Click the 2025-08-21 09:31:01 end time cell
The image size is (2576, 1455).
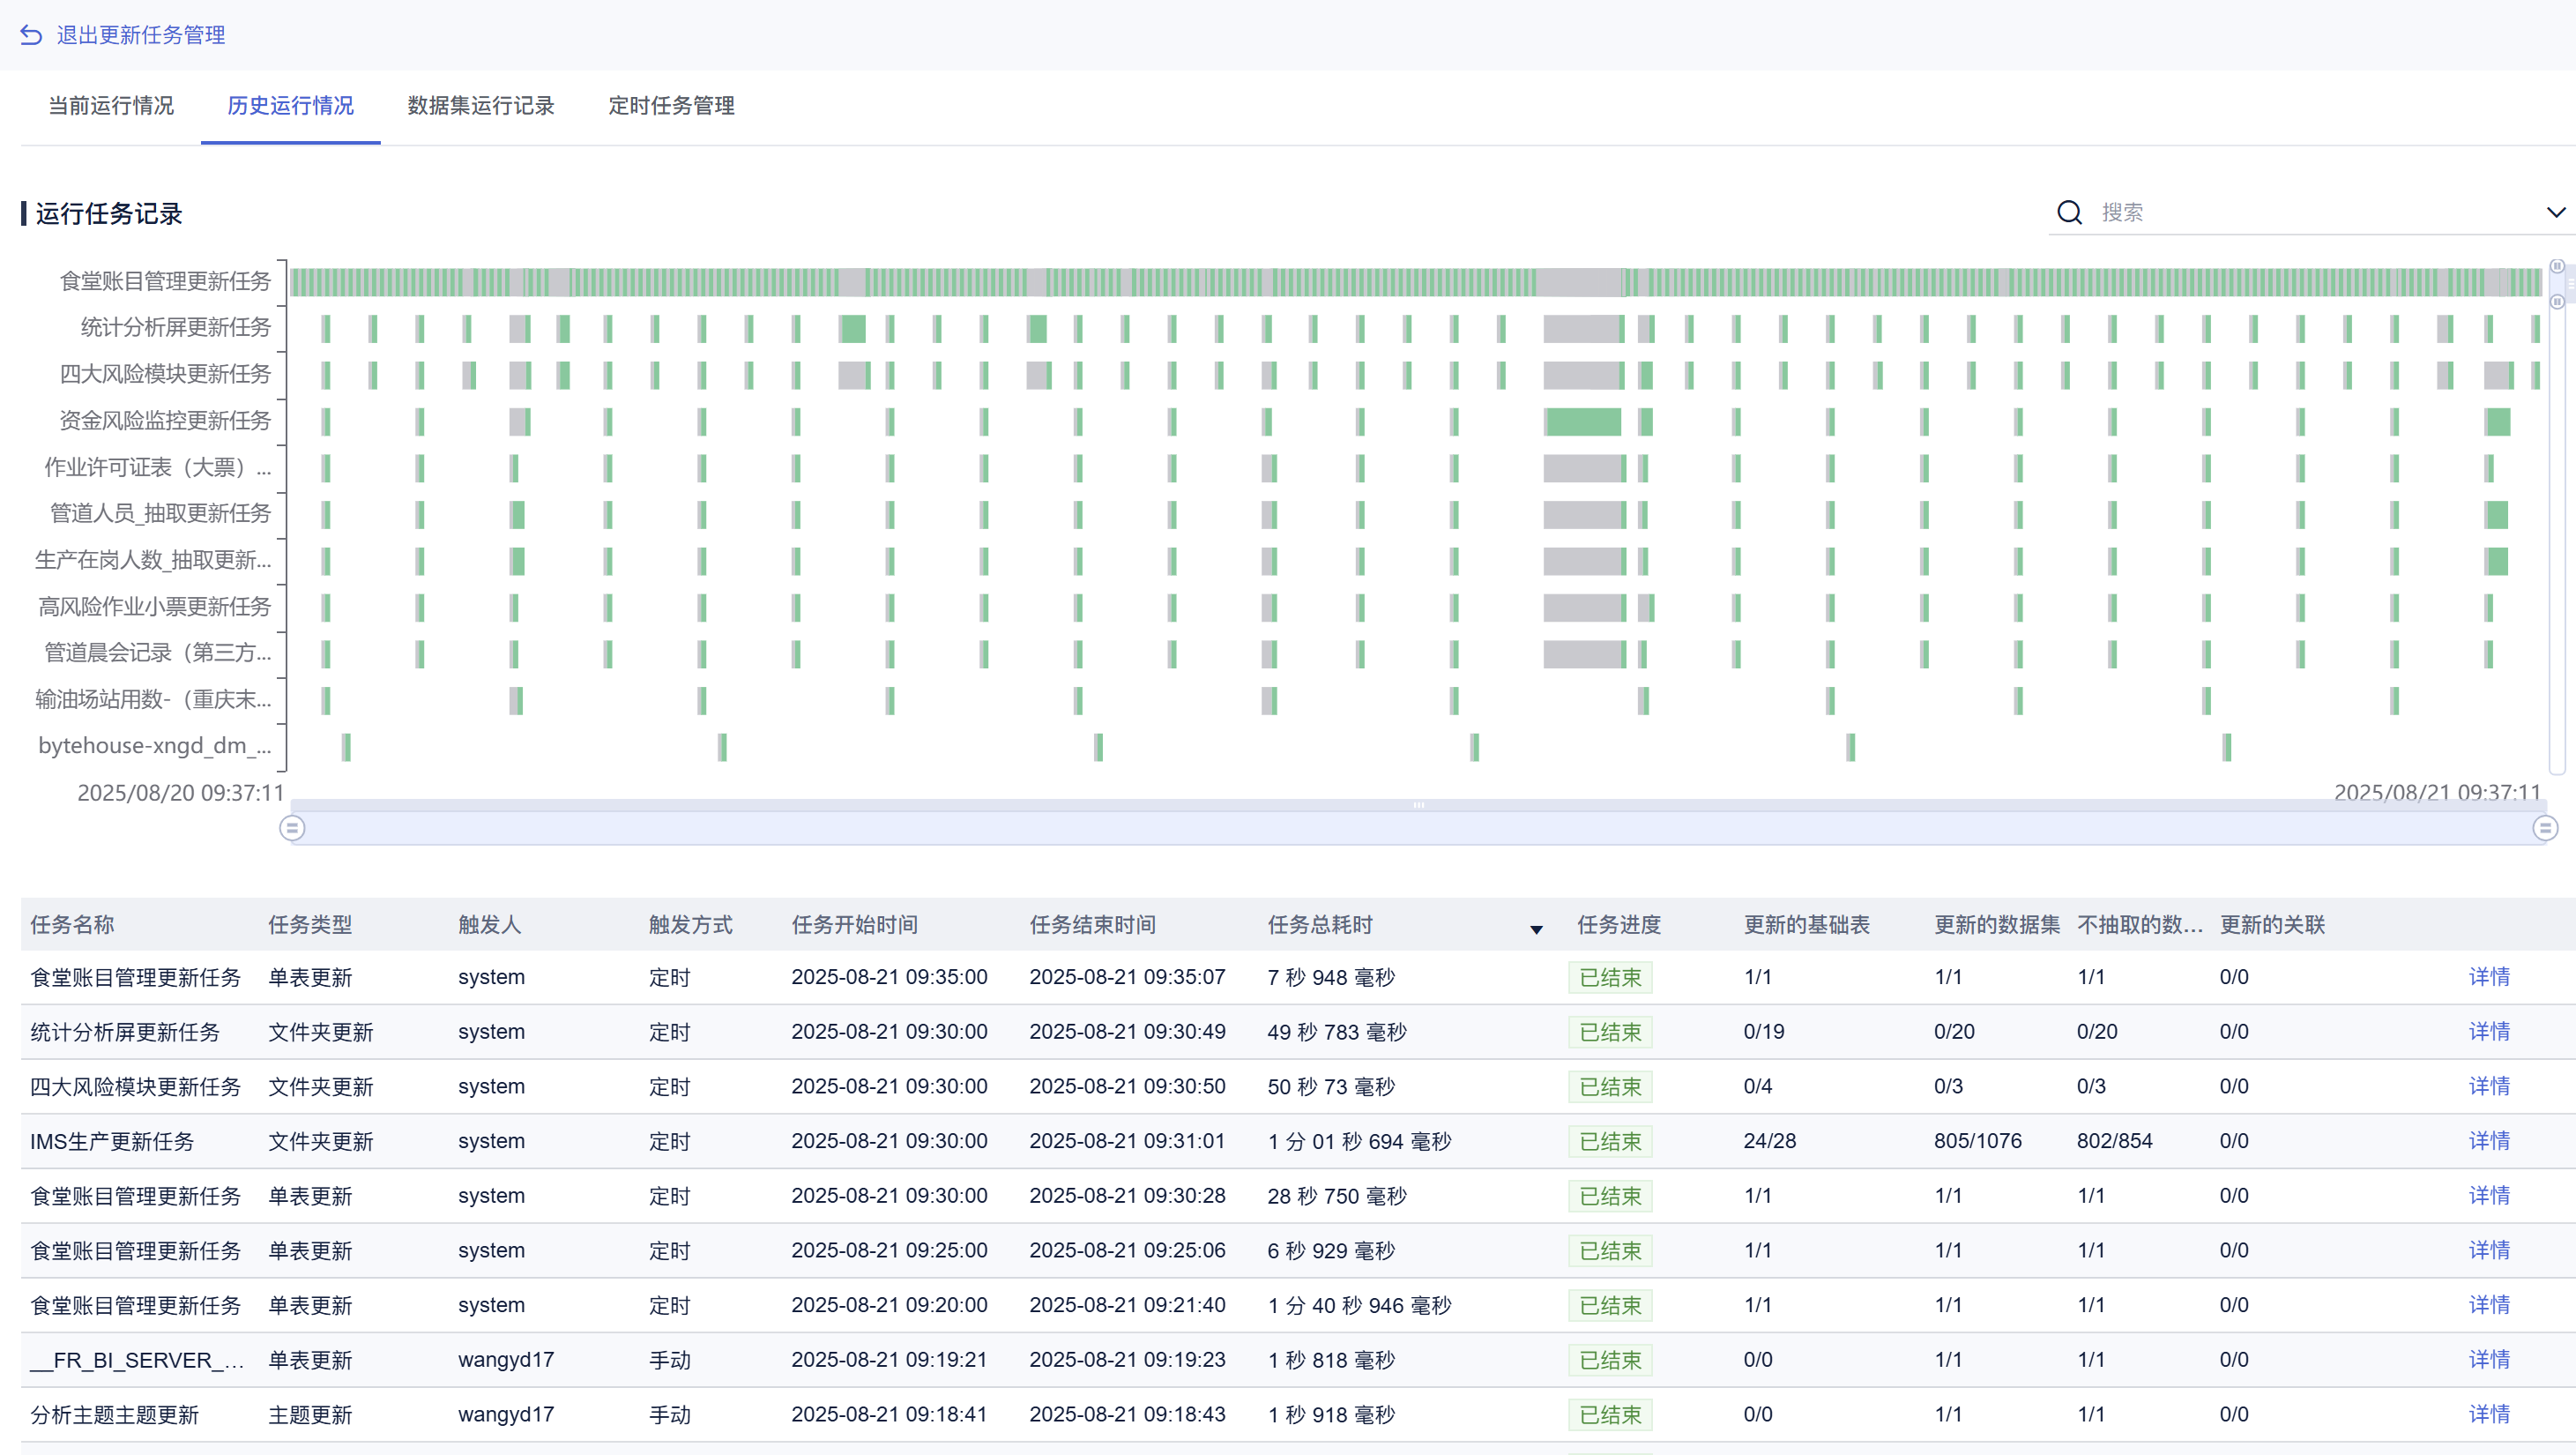(1127, 1141)
